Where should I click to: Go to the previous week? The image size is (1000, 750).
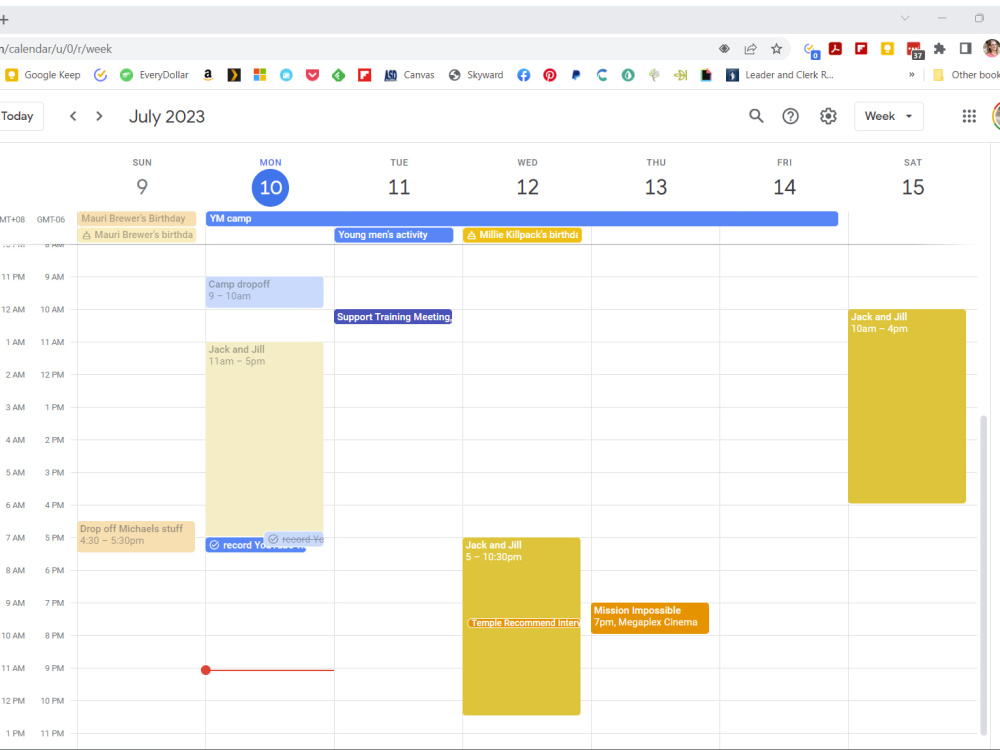73,116
